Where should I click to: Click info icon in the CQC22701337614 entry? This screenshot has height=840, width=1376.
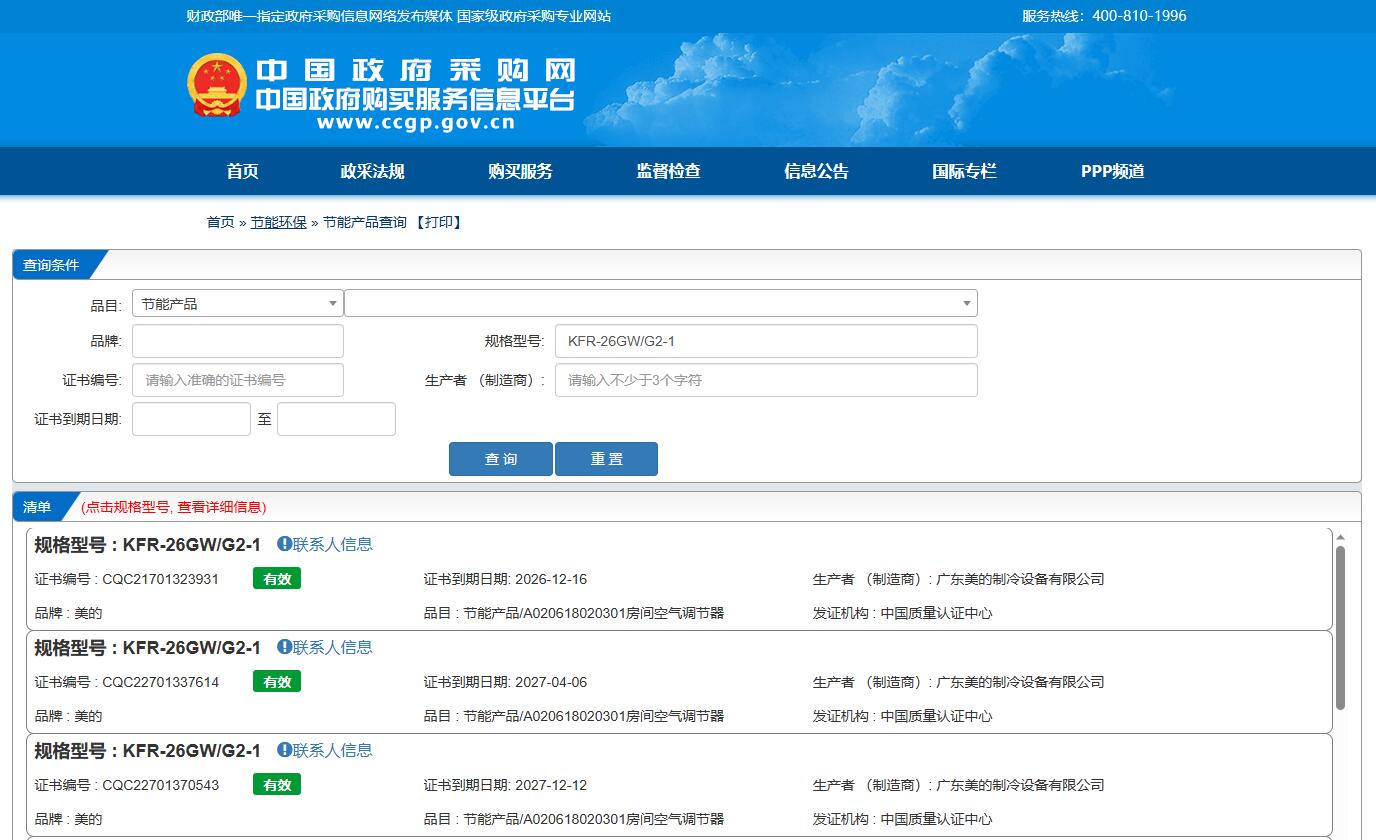284,647
